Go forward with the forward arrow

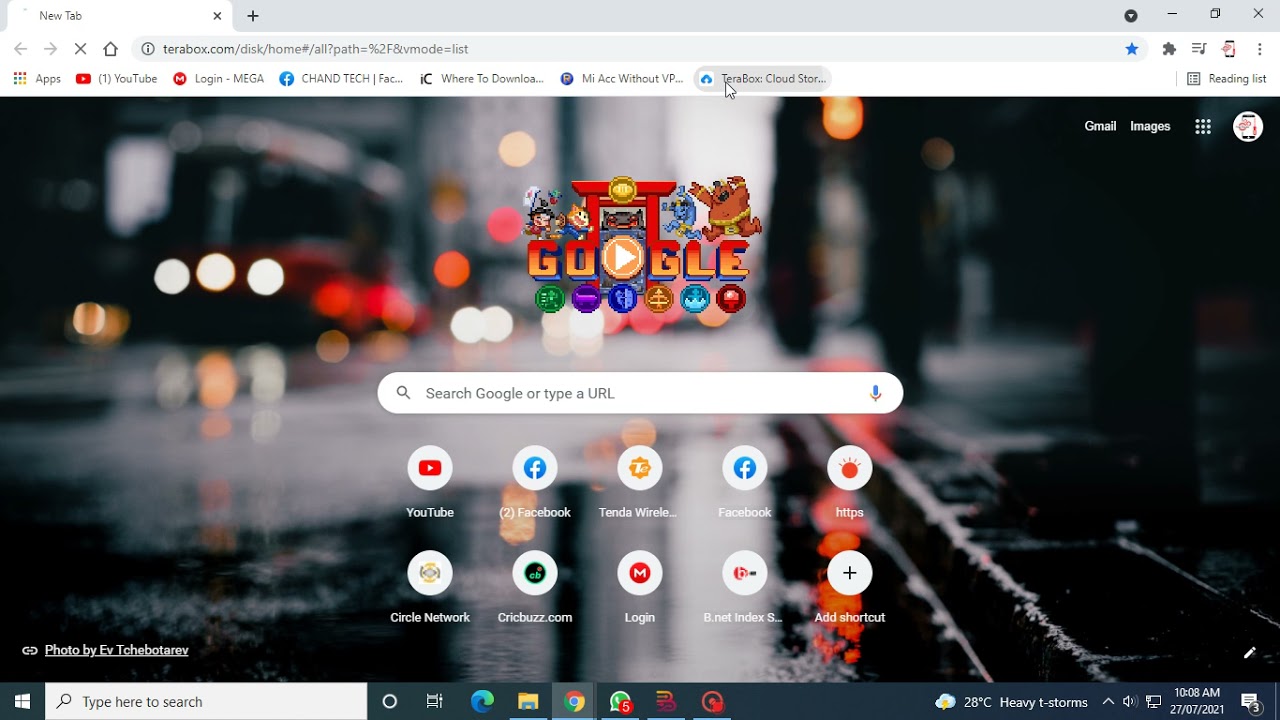tap(50, 49)
